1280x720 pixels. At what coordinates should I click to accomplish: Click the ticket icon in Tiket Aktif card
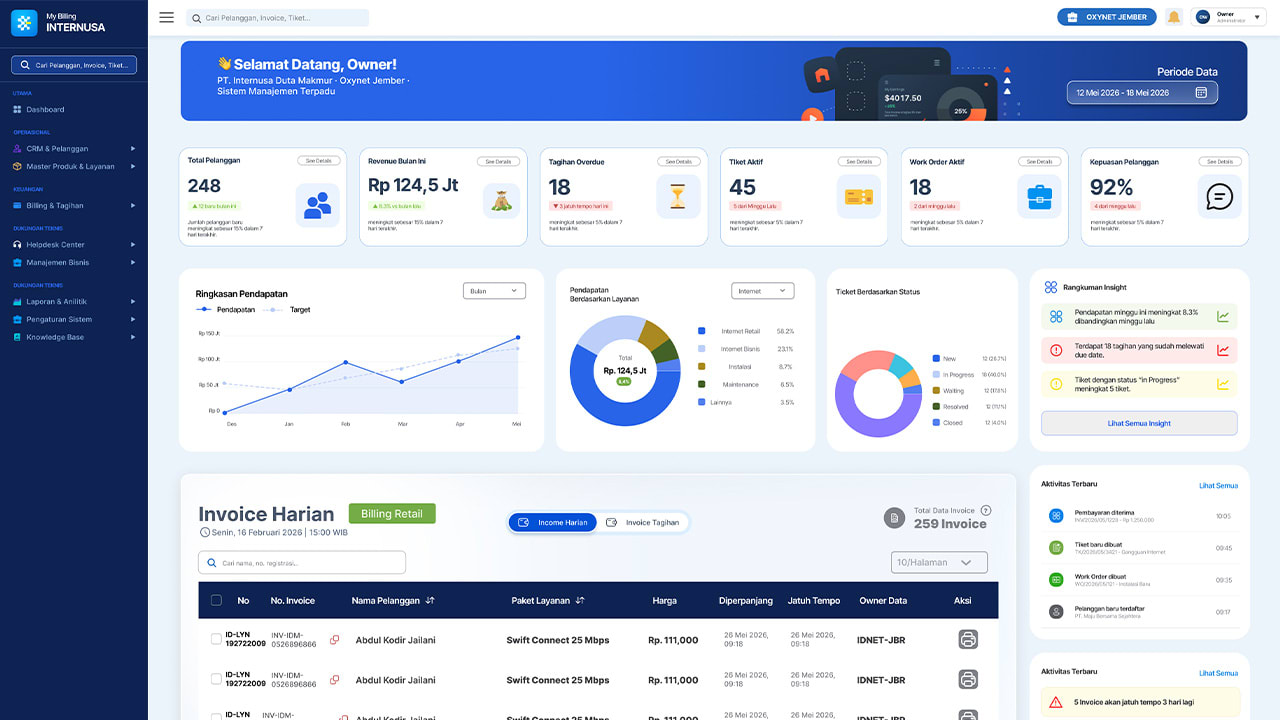(x=859, y=196)
